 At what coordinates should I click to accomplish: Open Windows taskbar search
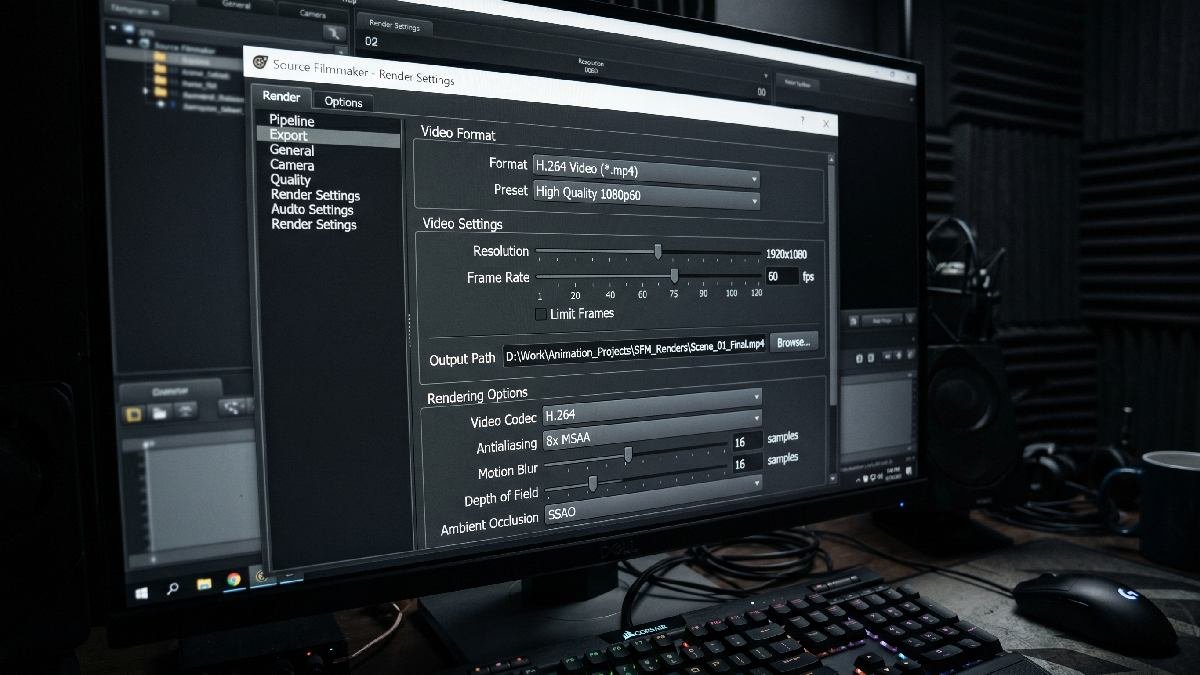click(x=173, y=589)
